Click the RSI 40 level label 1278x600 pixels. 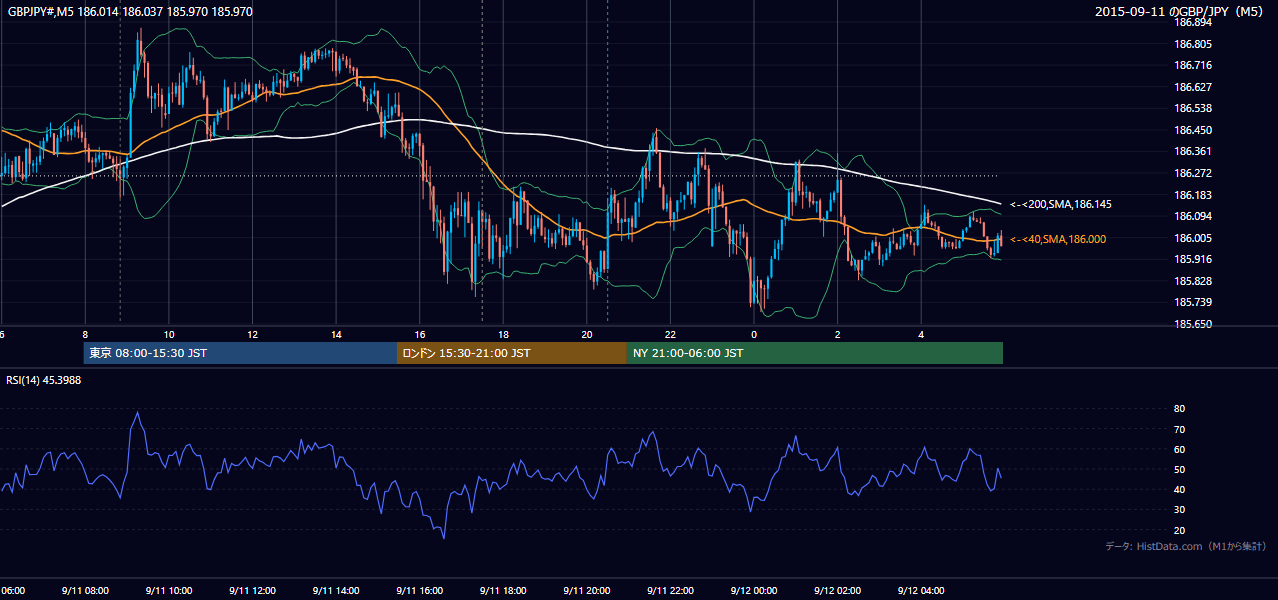(1179, 489)
